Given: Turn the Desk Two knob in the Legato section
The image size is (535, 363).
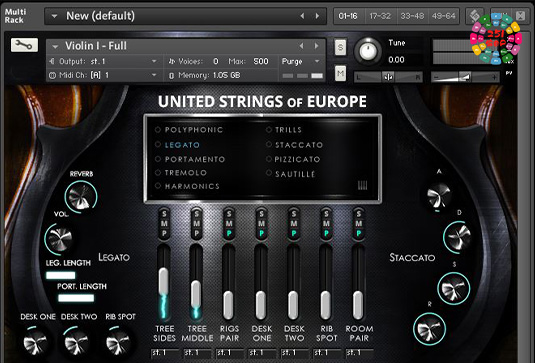Looking at the screenshot, I should click(76, 342).
